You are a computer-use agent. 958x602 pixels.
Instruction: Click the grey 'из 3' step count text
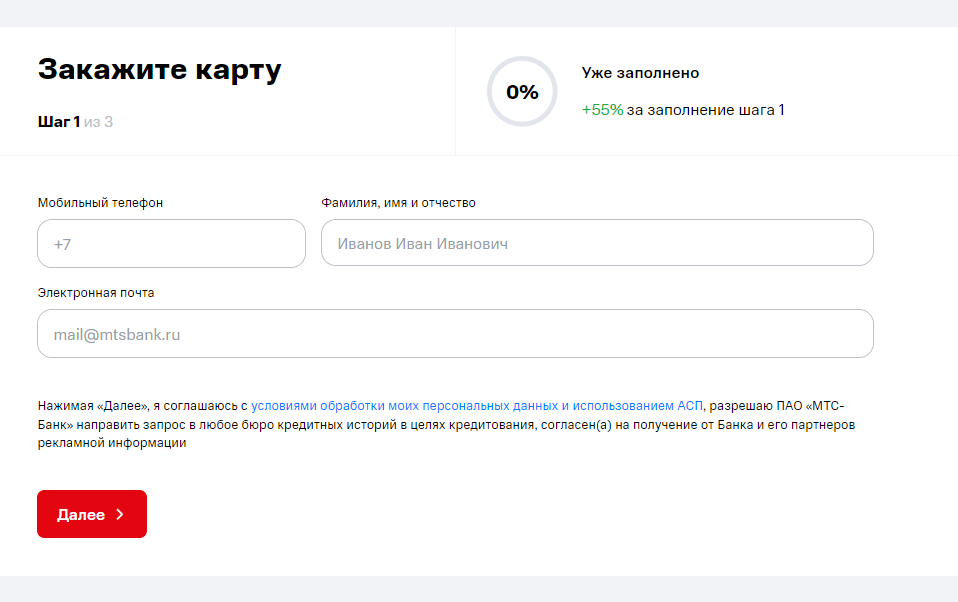pos(98,122)
